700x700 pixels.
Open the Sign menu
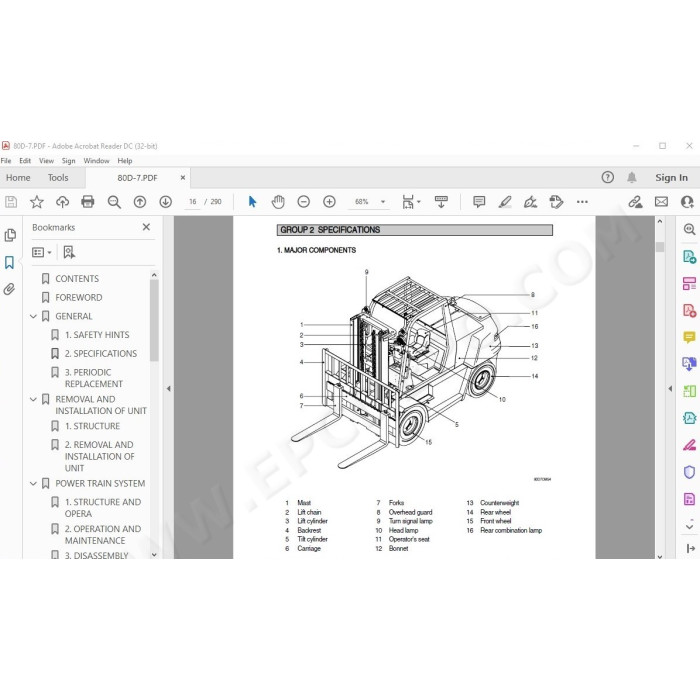point(68,161)
